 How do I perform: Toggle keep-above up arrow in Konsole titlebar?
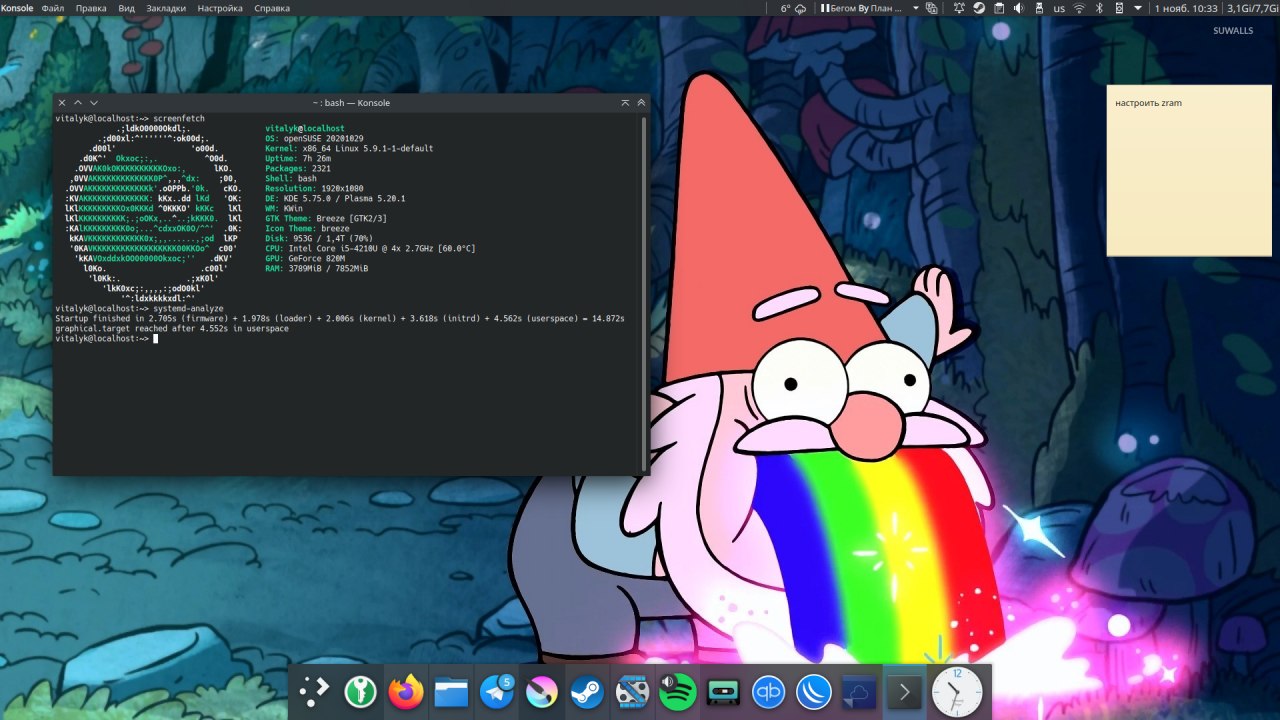point(78,103)
